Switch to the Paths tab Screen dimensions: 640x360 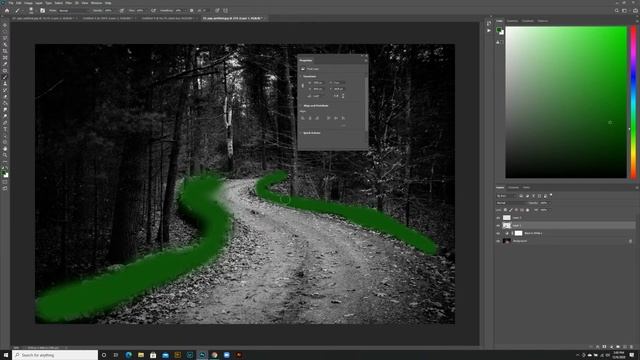[527, 188]
